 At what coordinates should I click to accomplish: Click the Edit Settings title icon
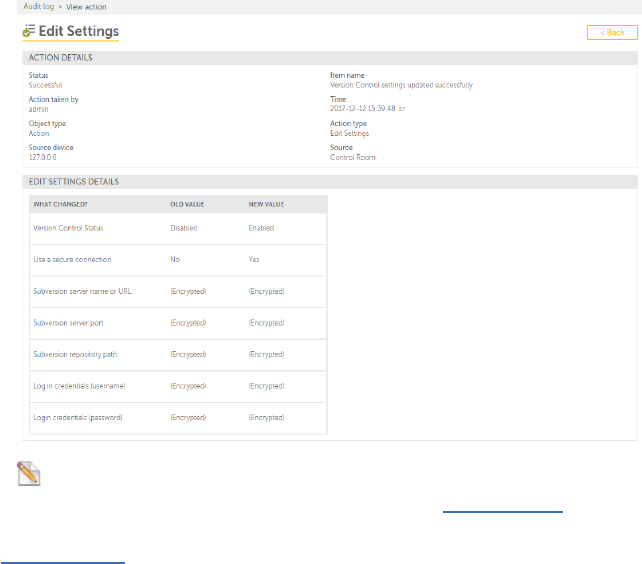tap(29, 32)
